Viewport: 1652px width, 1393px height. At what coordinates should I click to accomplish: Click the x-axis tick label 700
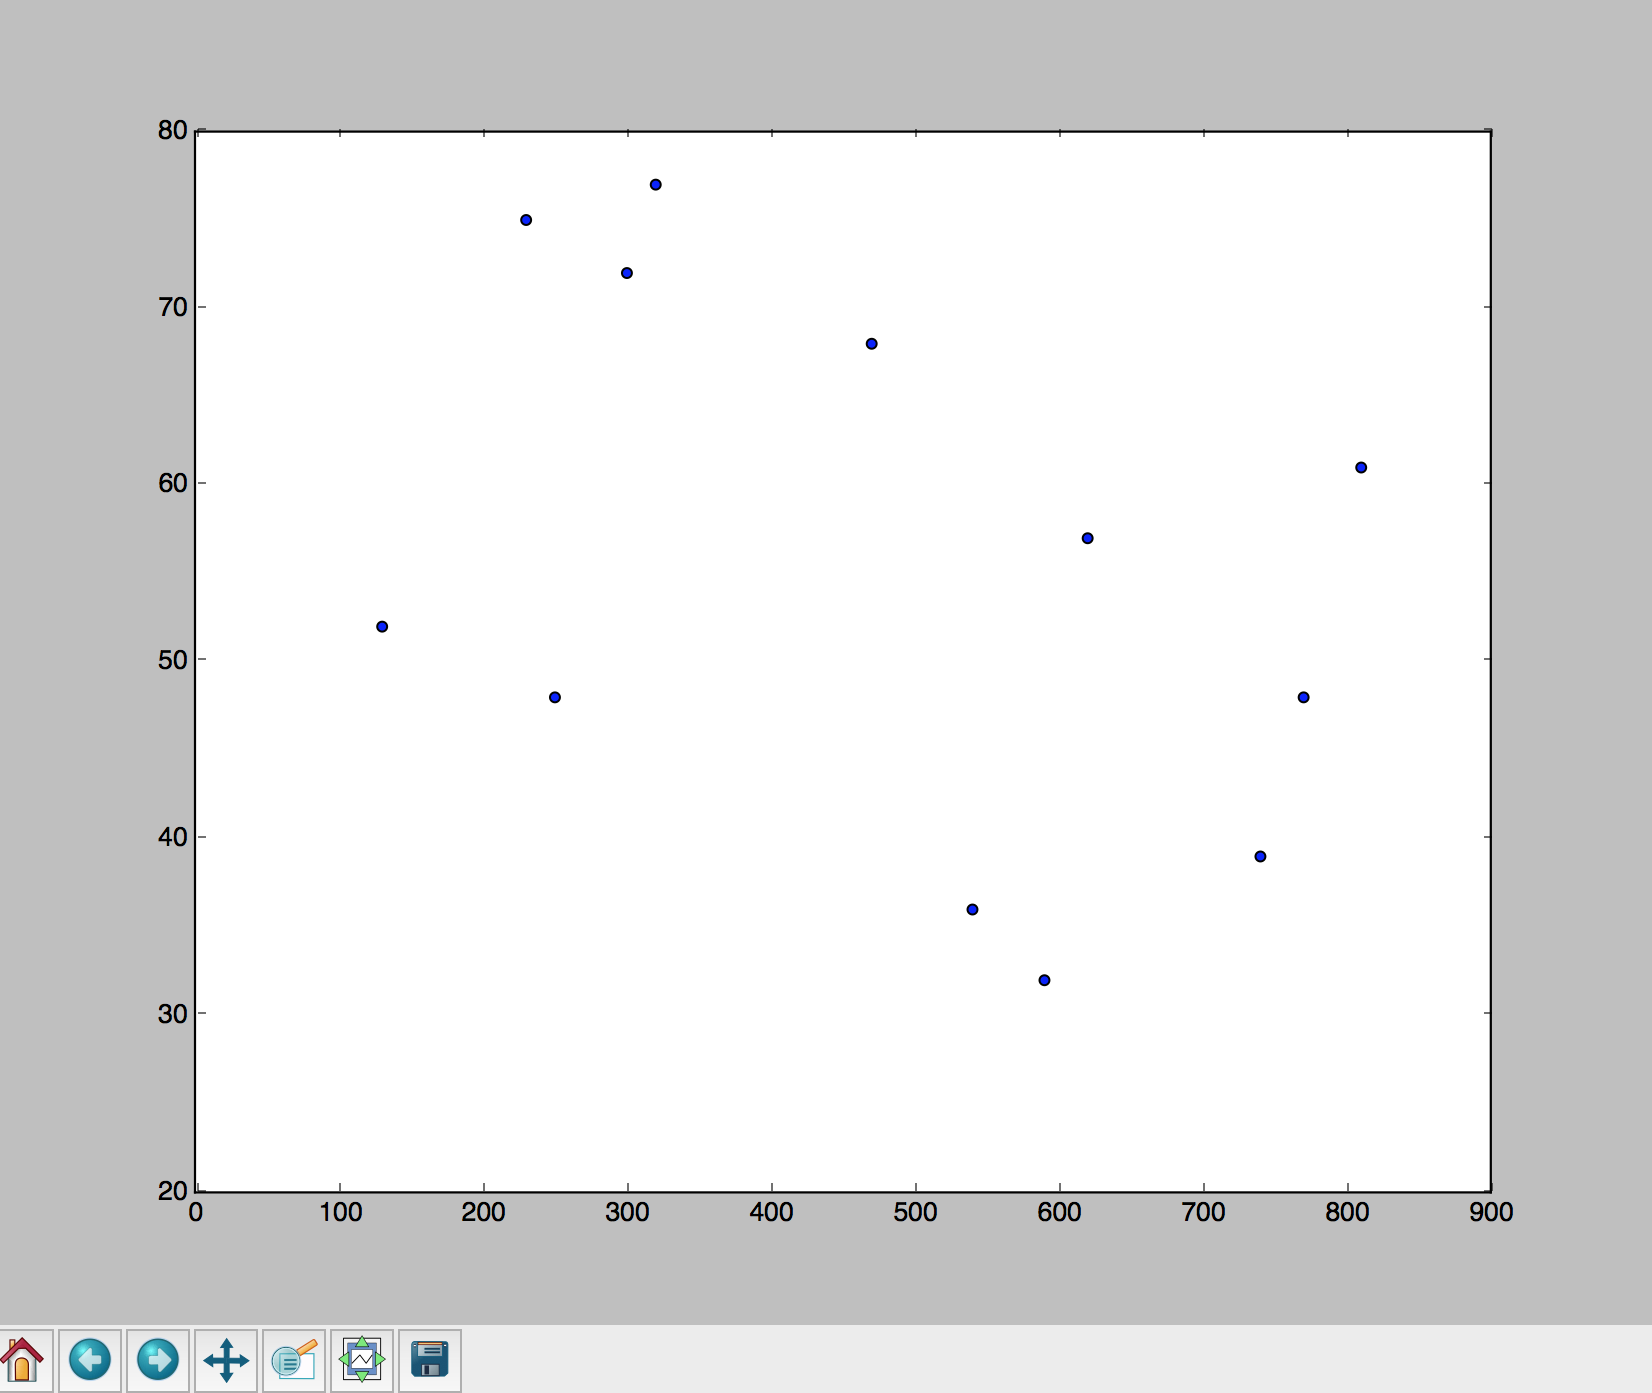[1203, 1213]
